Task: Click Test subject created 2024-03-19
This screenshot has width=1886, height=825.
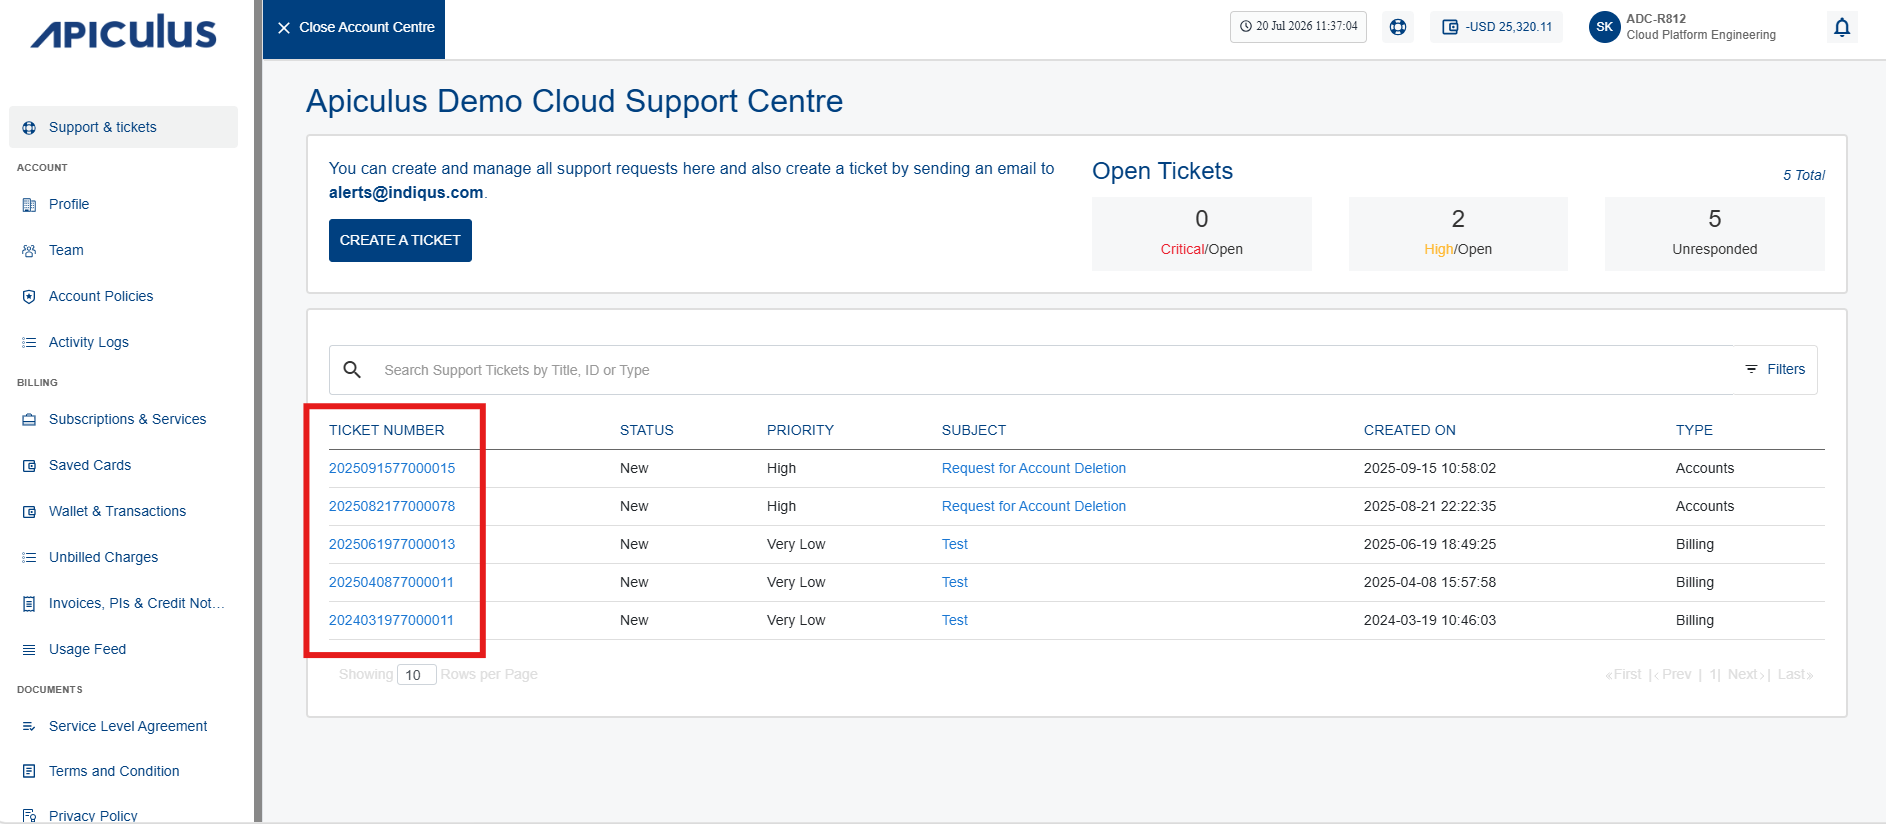Action: [955, 621]
